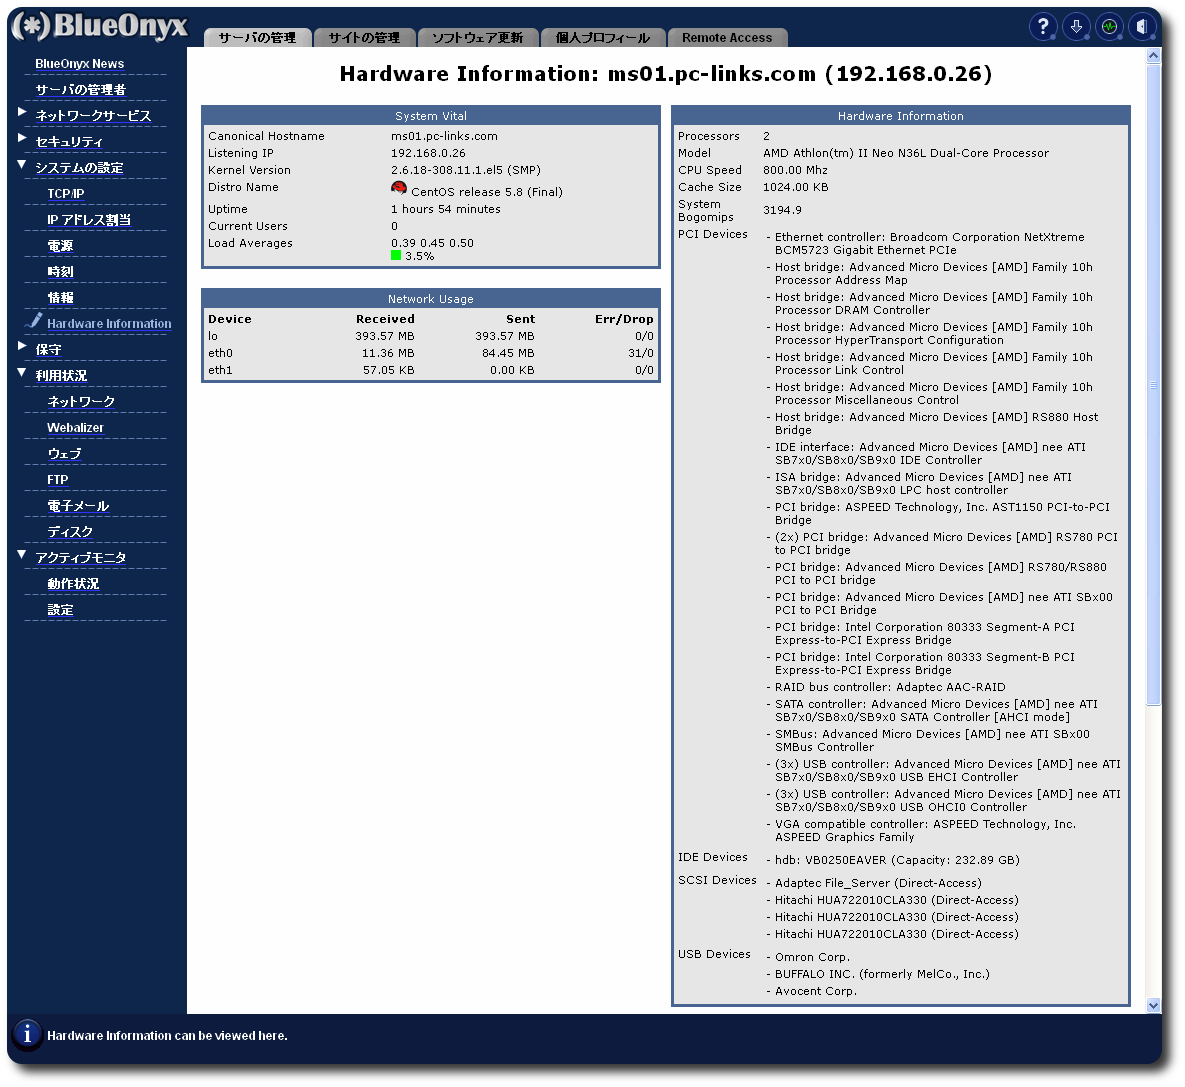Open 情報 information link
Image resolution: width=1185 pixels, height=1087 pixels.
[60, 298]
